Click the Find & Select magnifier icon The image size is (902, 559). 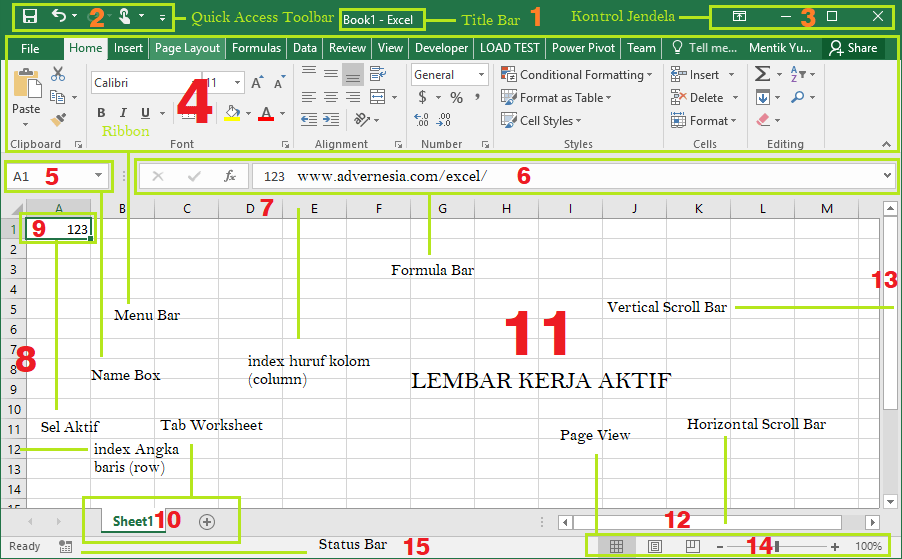click(x=798, y=97)
